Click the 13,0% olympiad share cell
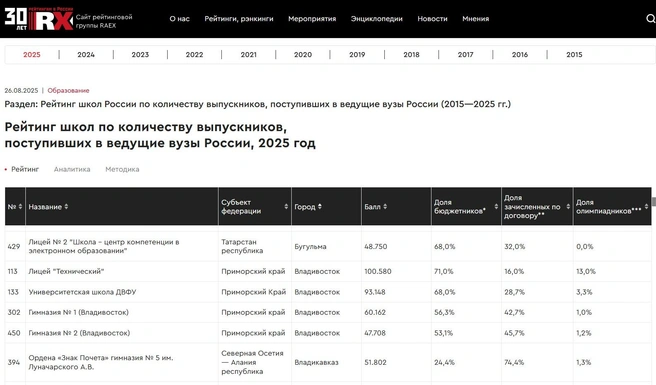The width and height of the screenshot is (656, 385). [586, 271]
